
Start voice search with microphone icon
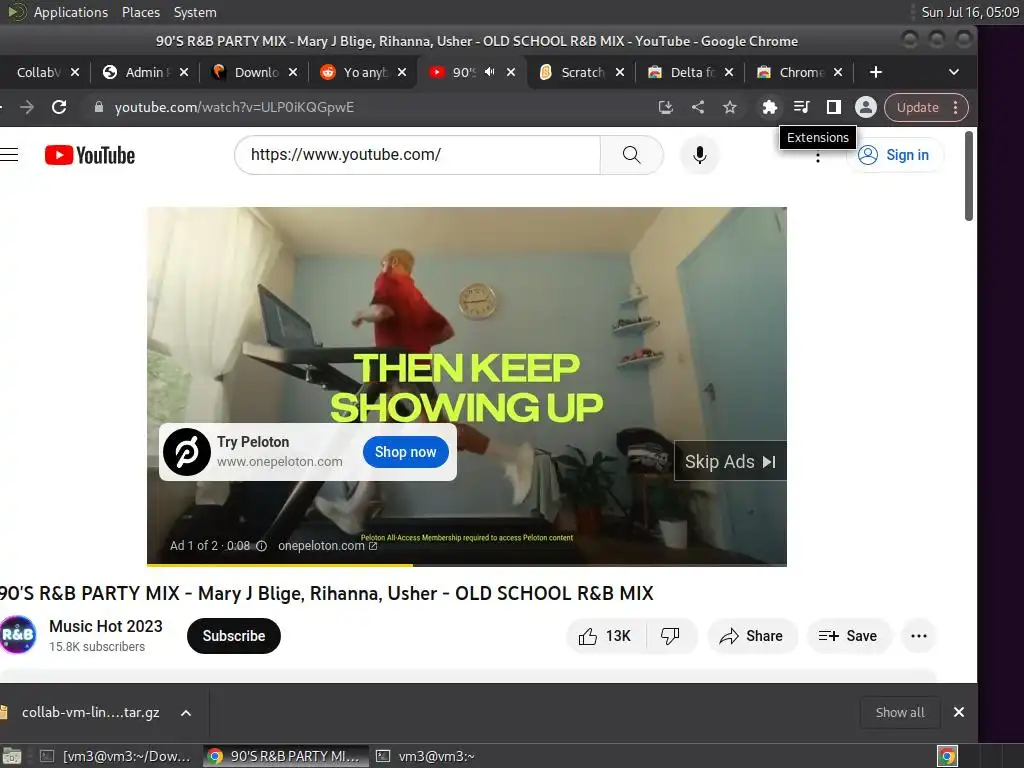pos(699,155)
